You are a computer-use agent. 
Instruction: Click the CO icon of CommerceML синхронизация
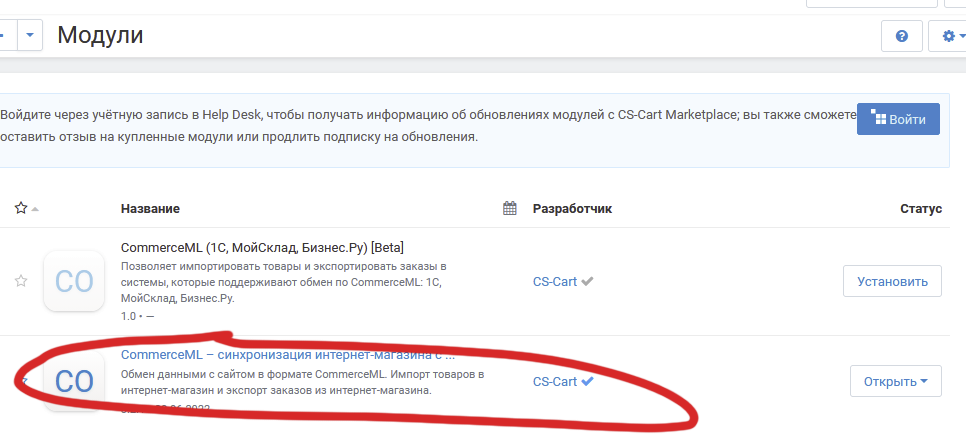click(x=74, y=381)
